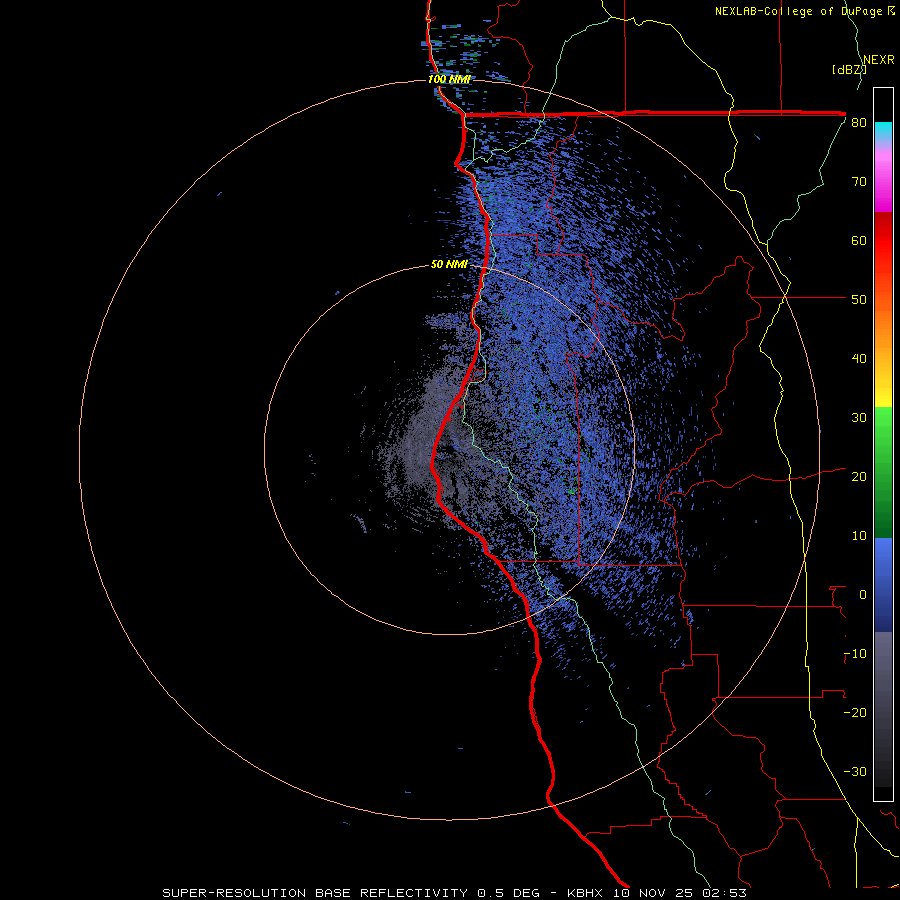Click the 60 dBZ scale value

coord(859,241)
